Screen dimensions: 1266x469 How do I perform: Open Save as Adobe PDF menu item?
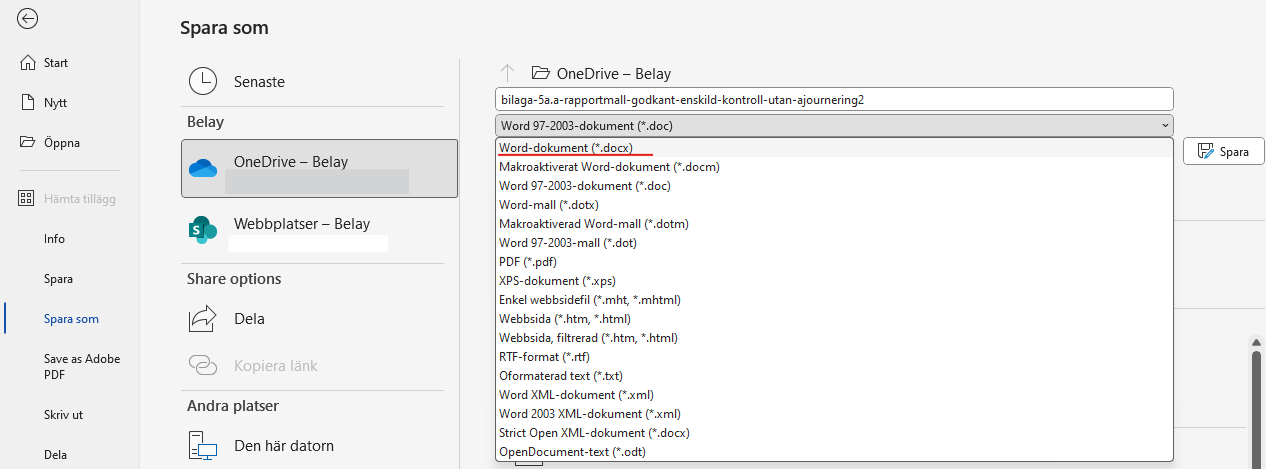point(70,367)
